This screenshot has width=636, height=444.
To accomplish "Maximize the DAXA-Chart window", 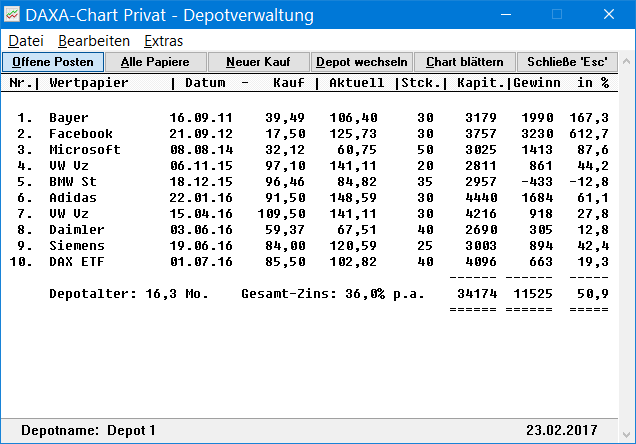I will (558, 15).
